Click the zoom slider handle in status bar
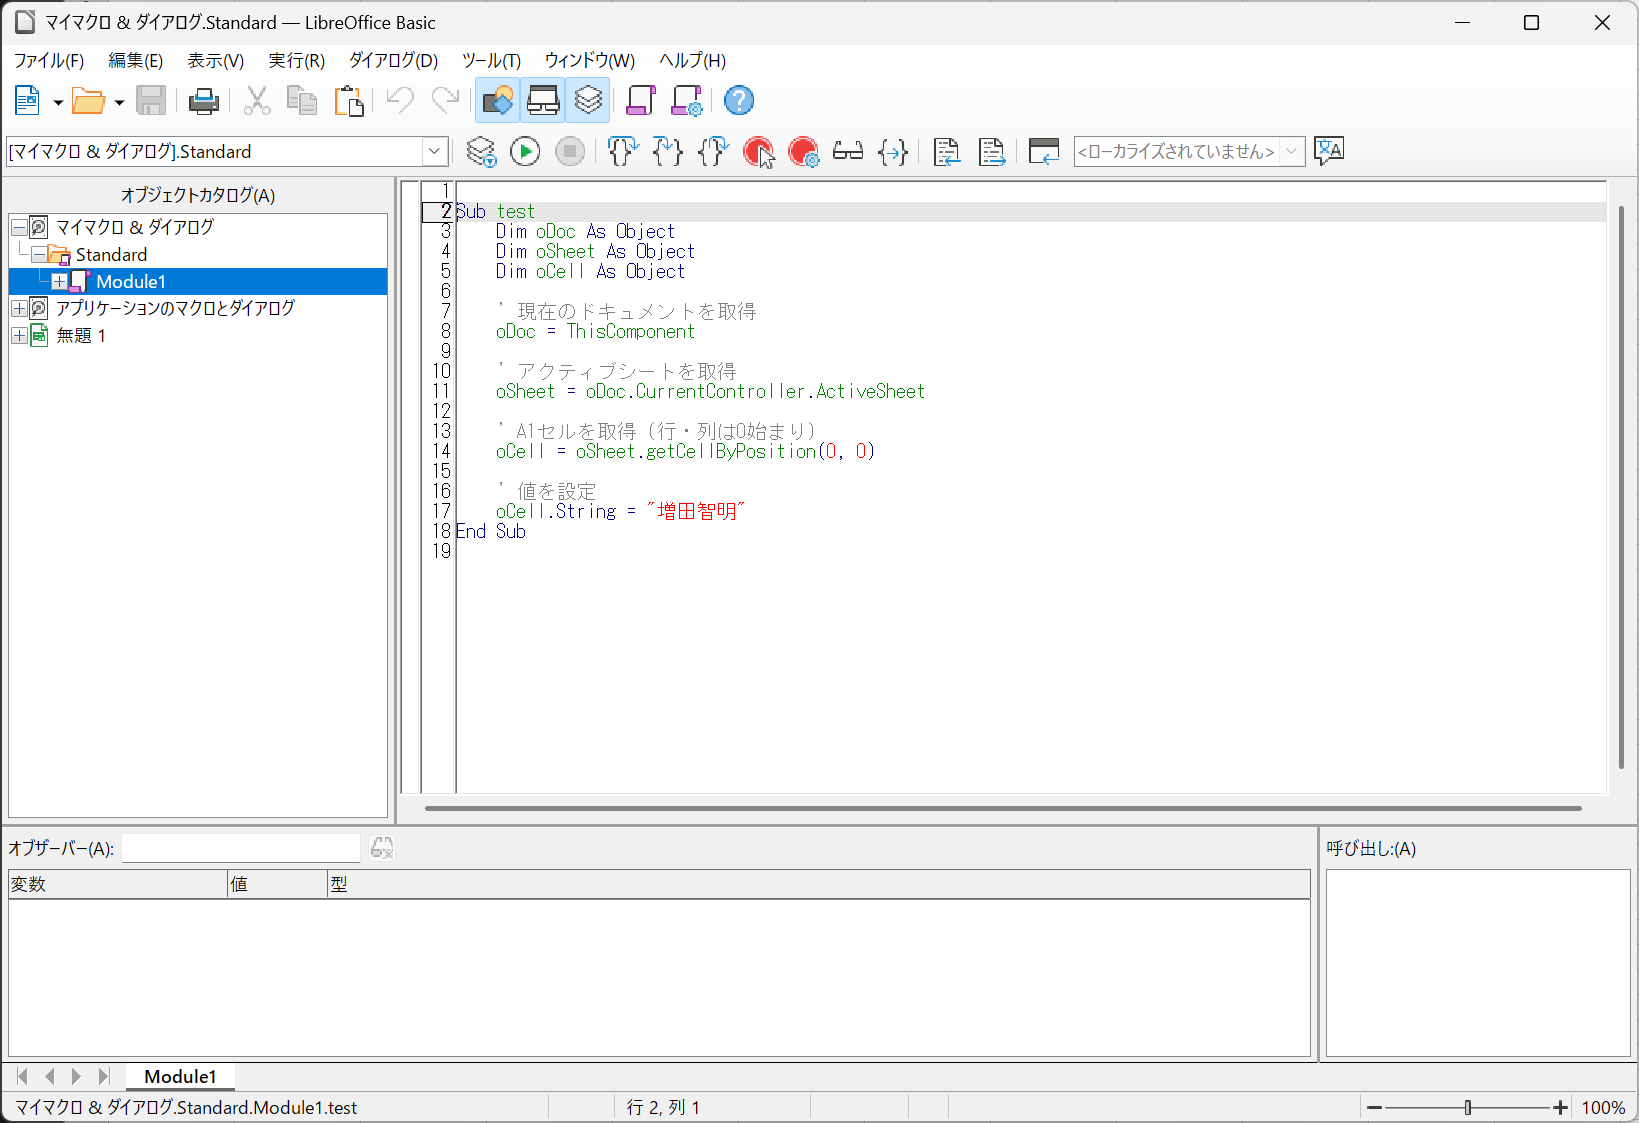This screenshot has width=1639, height=1123. 1467,1108
